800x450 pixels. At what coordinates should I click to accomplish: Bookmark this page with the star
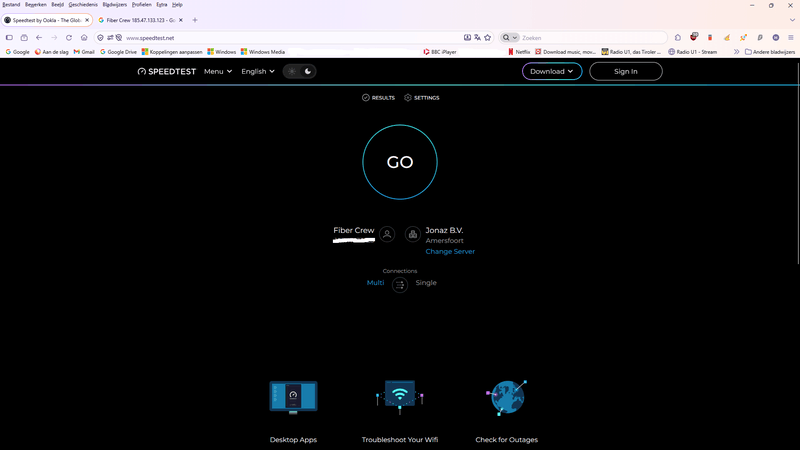click(488, 38)
